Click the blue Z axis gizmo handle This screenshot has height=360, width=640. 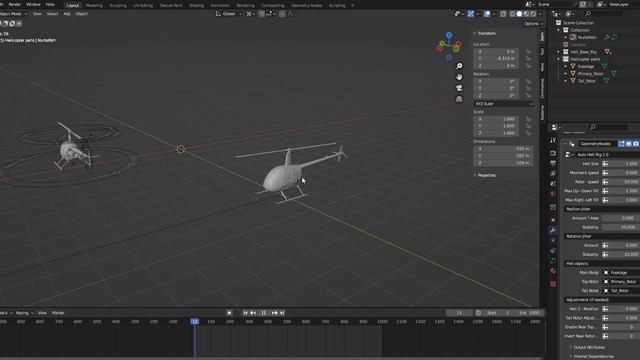[449, 35]
